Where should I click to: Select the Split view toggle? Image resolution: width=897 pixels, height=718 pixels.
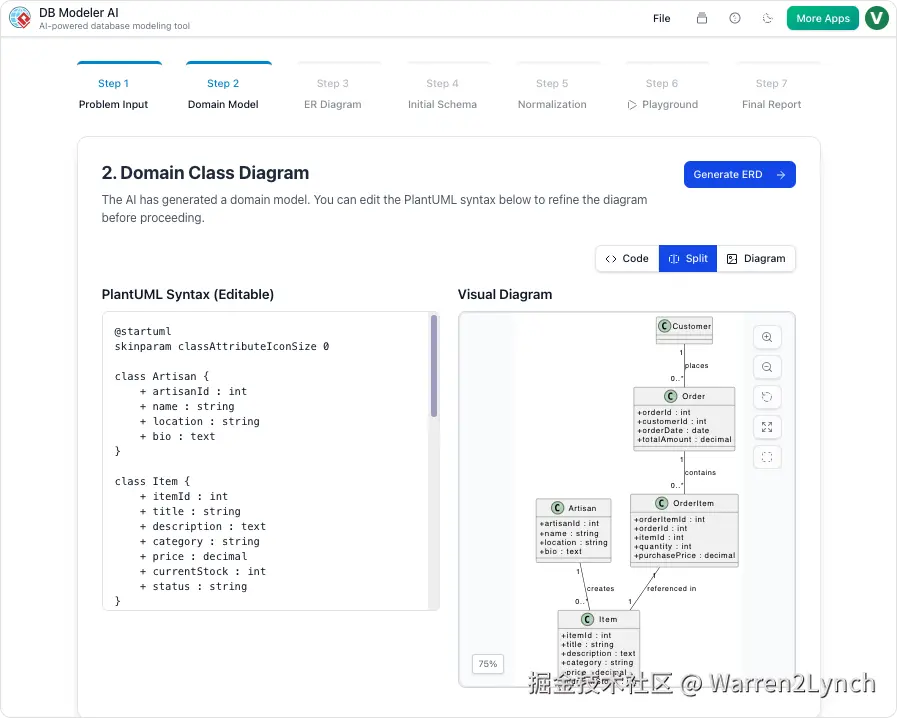click(x=688, y=259)
